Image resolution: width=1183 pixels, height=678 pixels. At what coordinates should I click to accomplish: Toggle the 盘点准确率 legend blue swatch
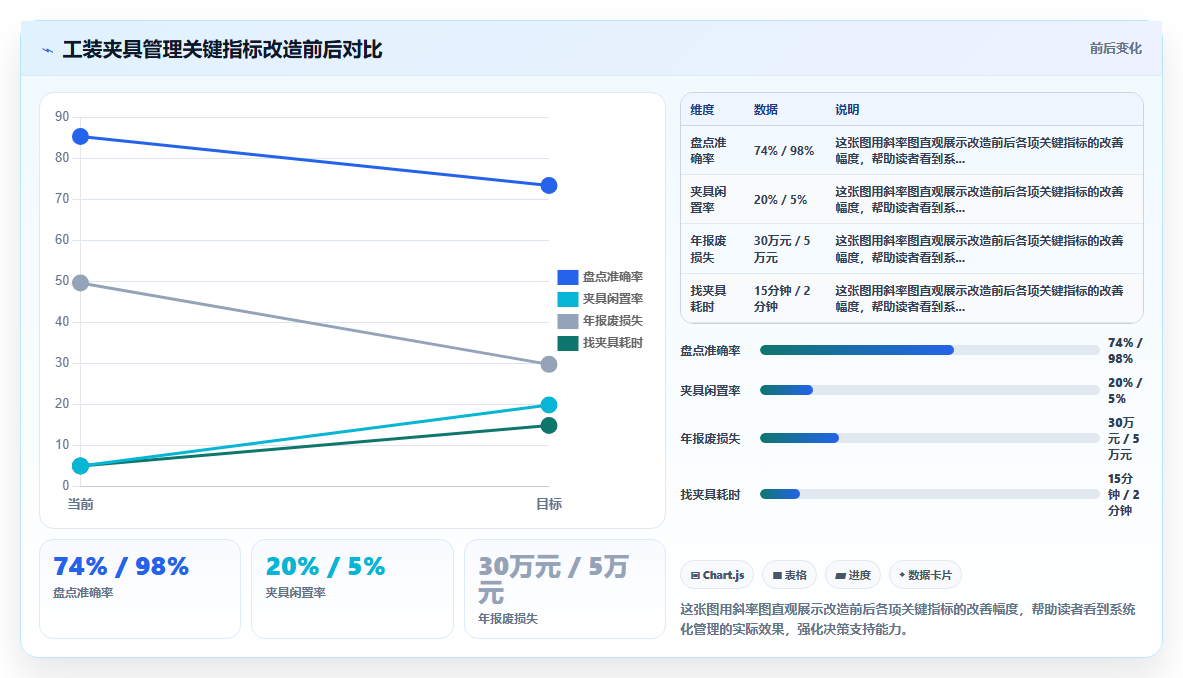[x=567, y=278]
